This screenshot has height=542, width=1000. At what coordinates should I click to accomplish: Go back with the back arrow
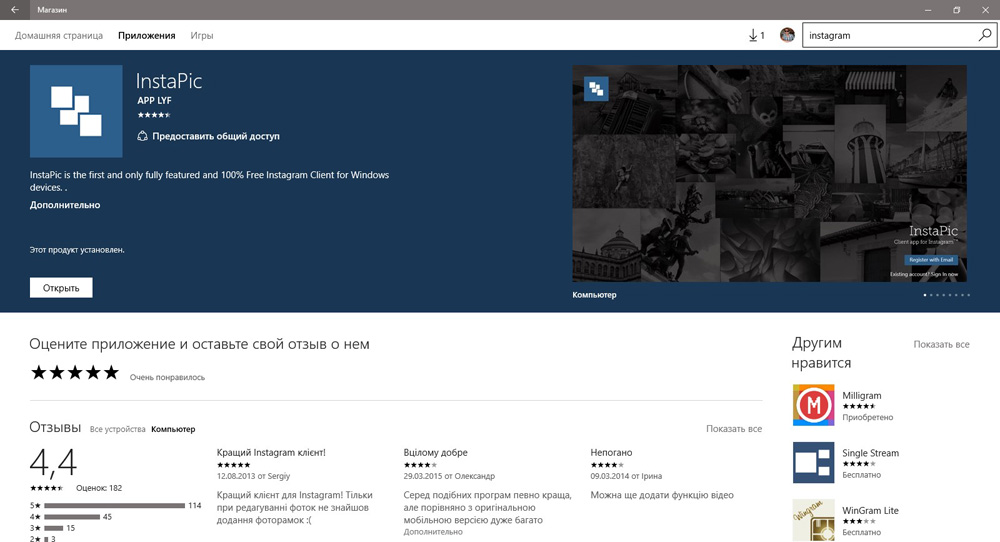pos(15,10)
